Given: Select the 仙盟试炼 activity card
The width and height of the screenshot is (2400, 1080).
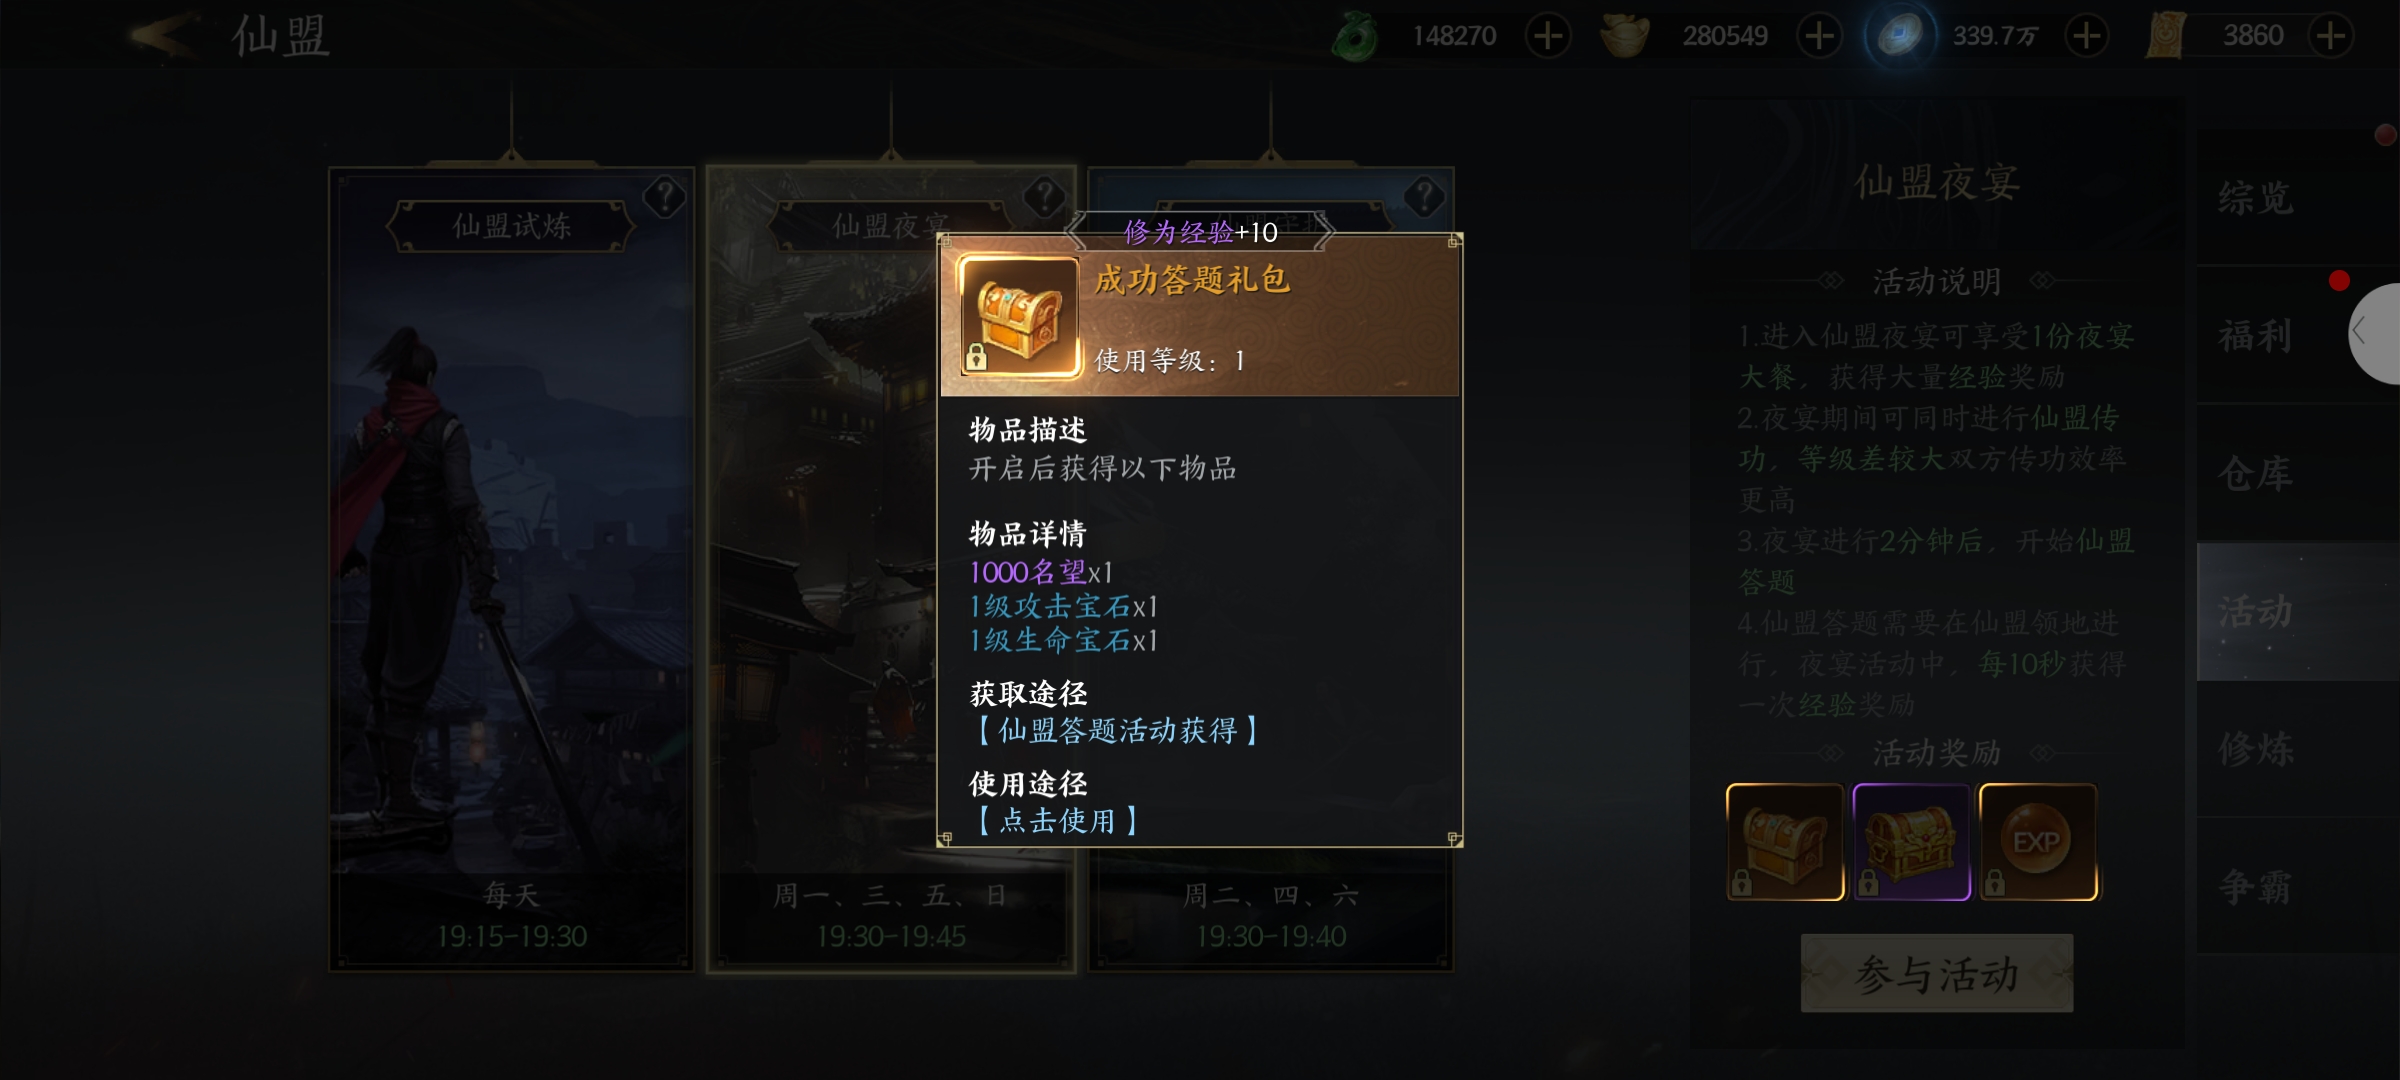Looking at the screenshot, I should 511,568.
